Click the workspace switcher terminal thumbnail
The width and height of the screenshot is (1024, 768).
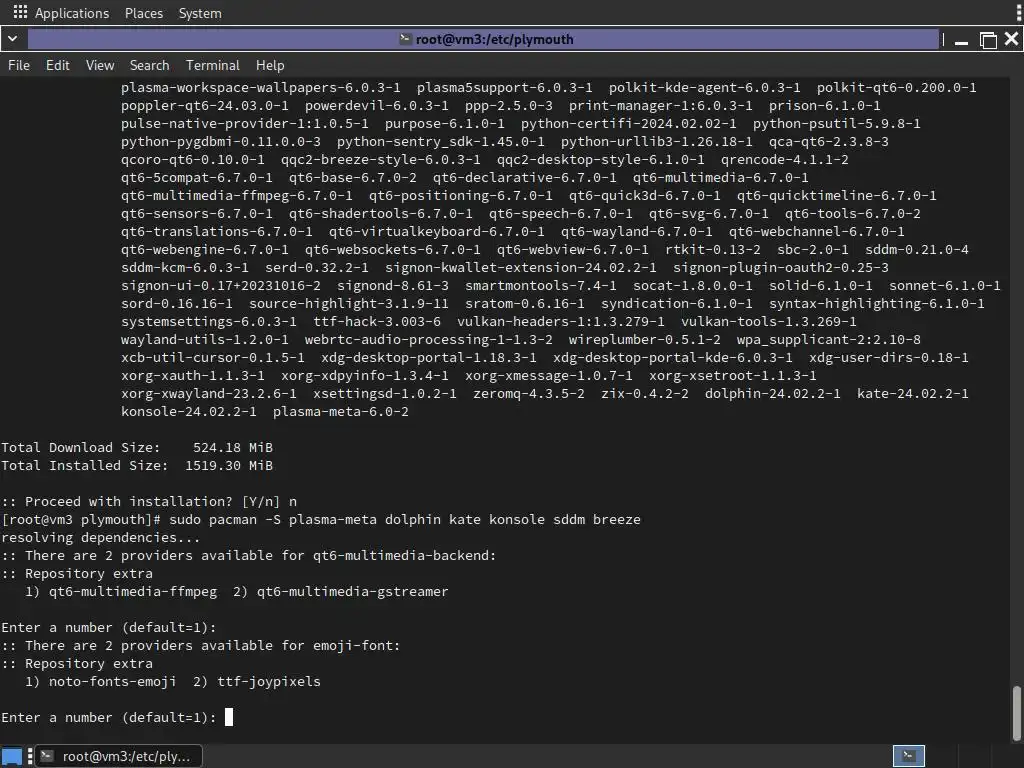[x=908, y=756]
